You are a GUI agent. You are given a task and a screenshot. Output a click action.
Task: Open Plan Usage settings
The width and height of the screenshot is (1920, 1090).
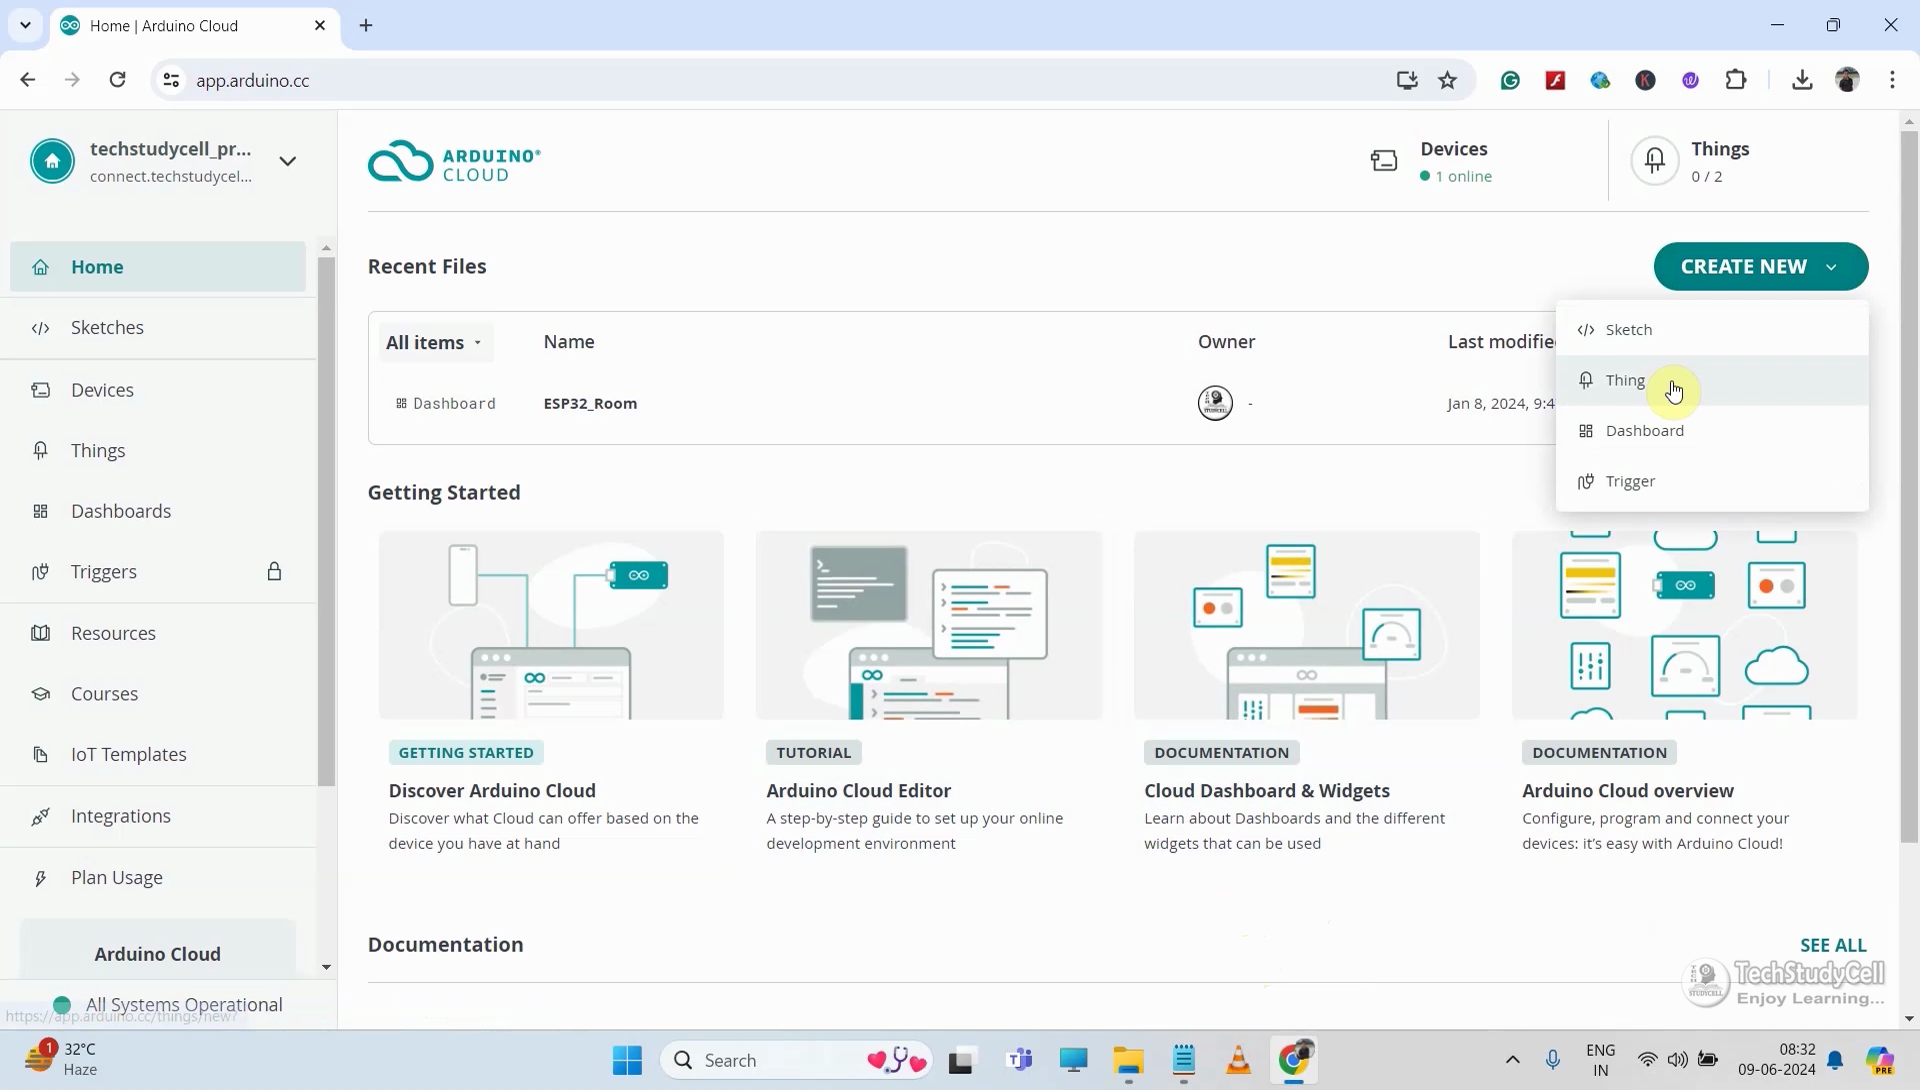[x=116, y=877]
